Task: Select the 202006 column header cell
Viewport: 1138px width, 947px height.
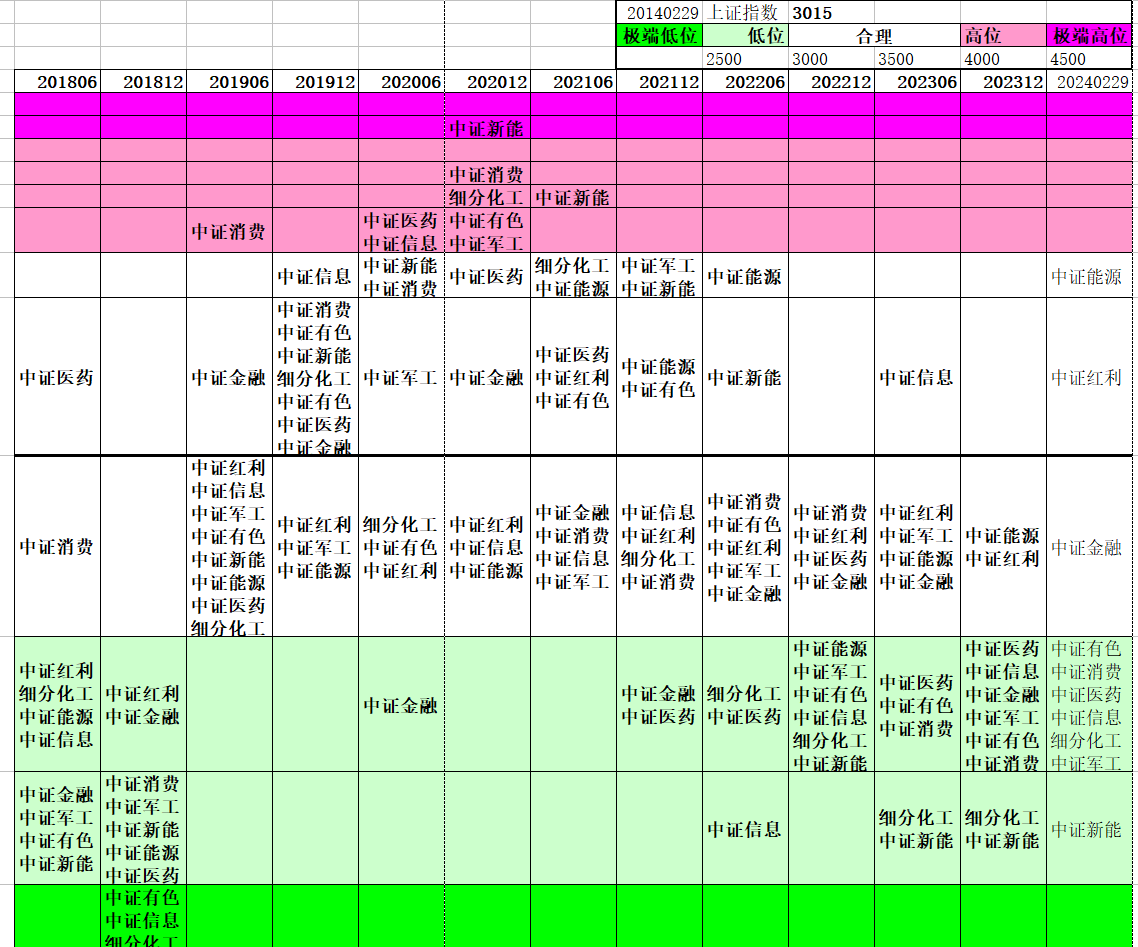Action: click(401, 81)
